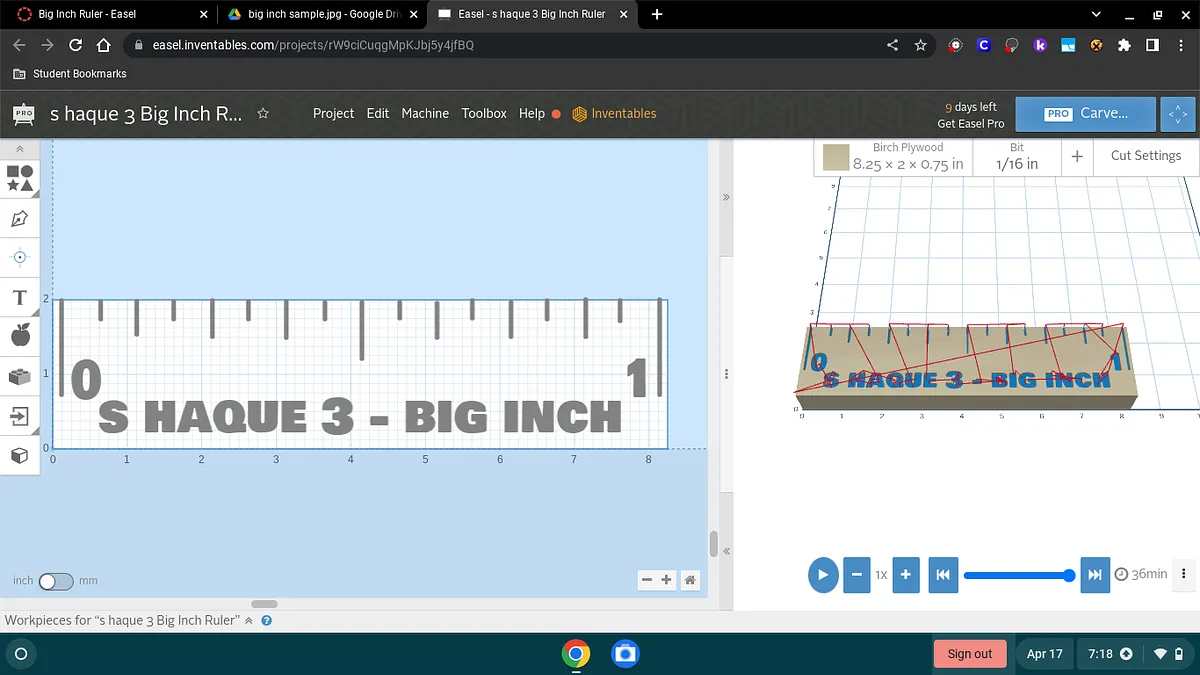Viewport: 1200px width, 675px height.
Task: Open the Import tool with arrow icon
Action: pos(20,415)
